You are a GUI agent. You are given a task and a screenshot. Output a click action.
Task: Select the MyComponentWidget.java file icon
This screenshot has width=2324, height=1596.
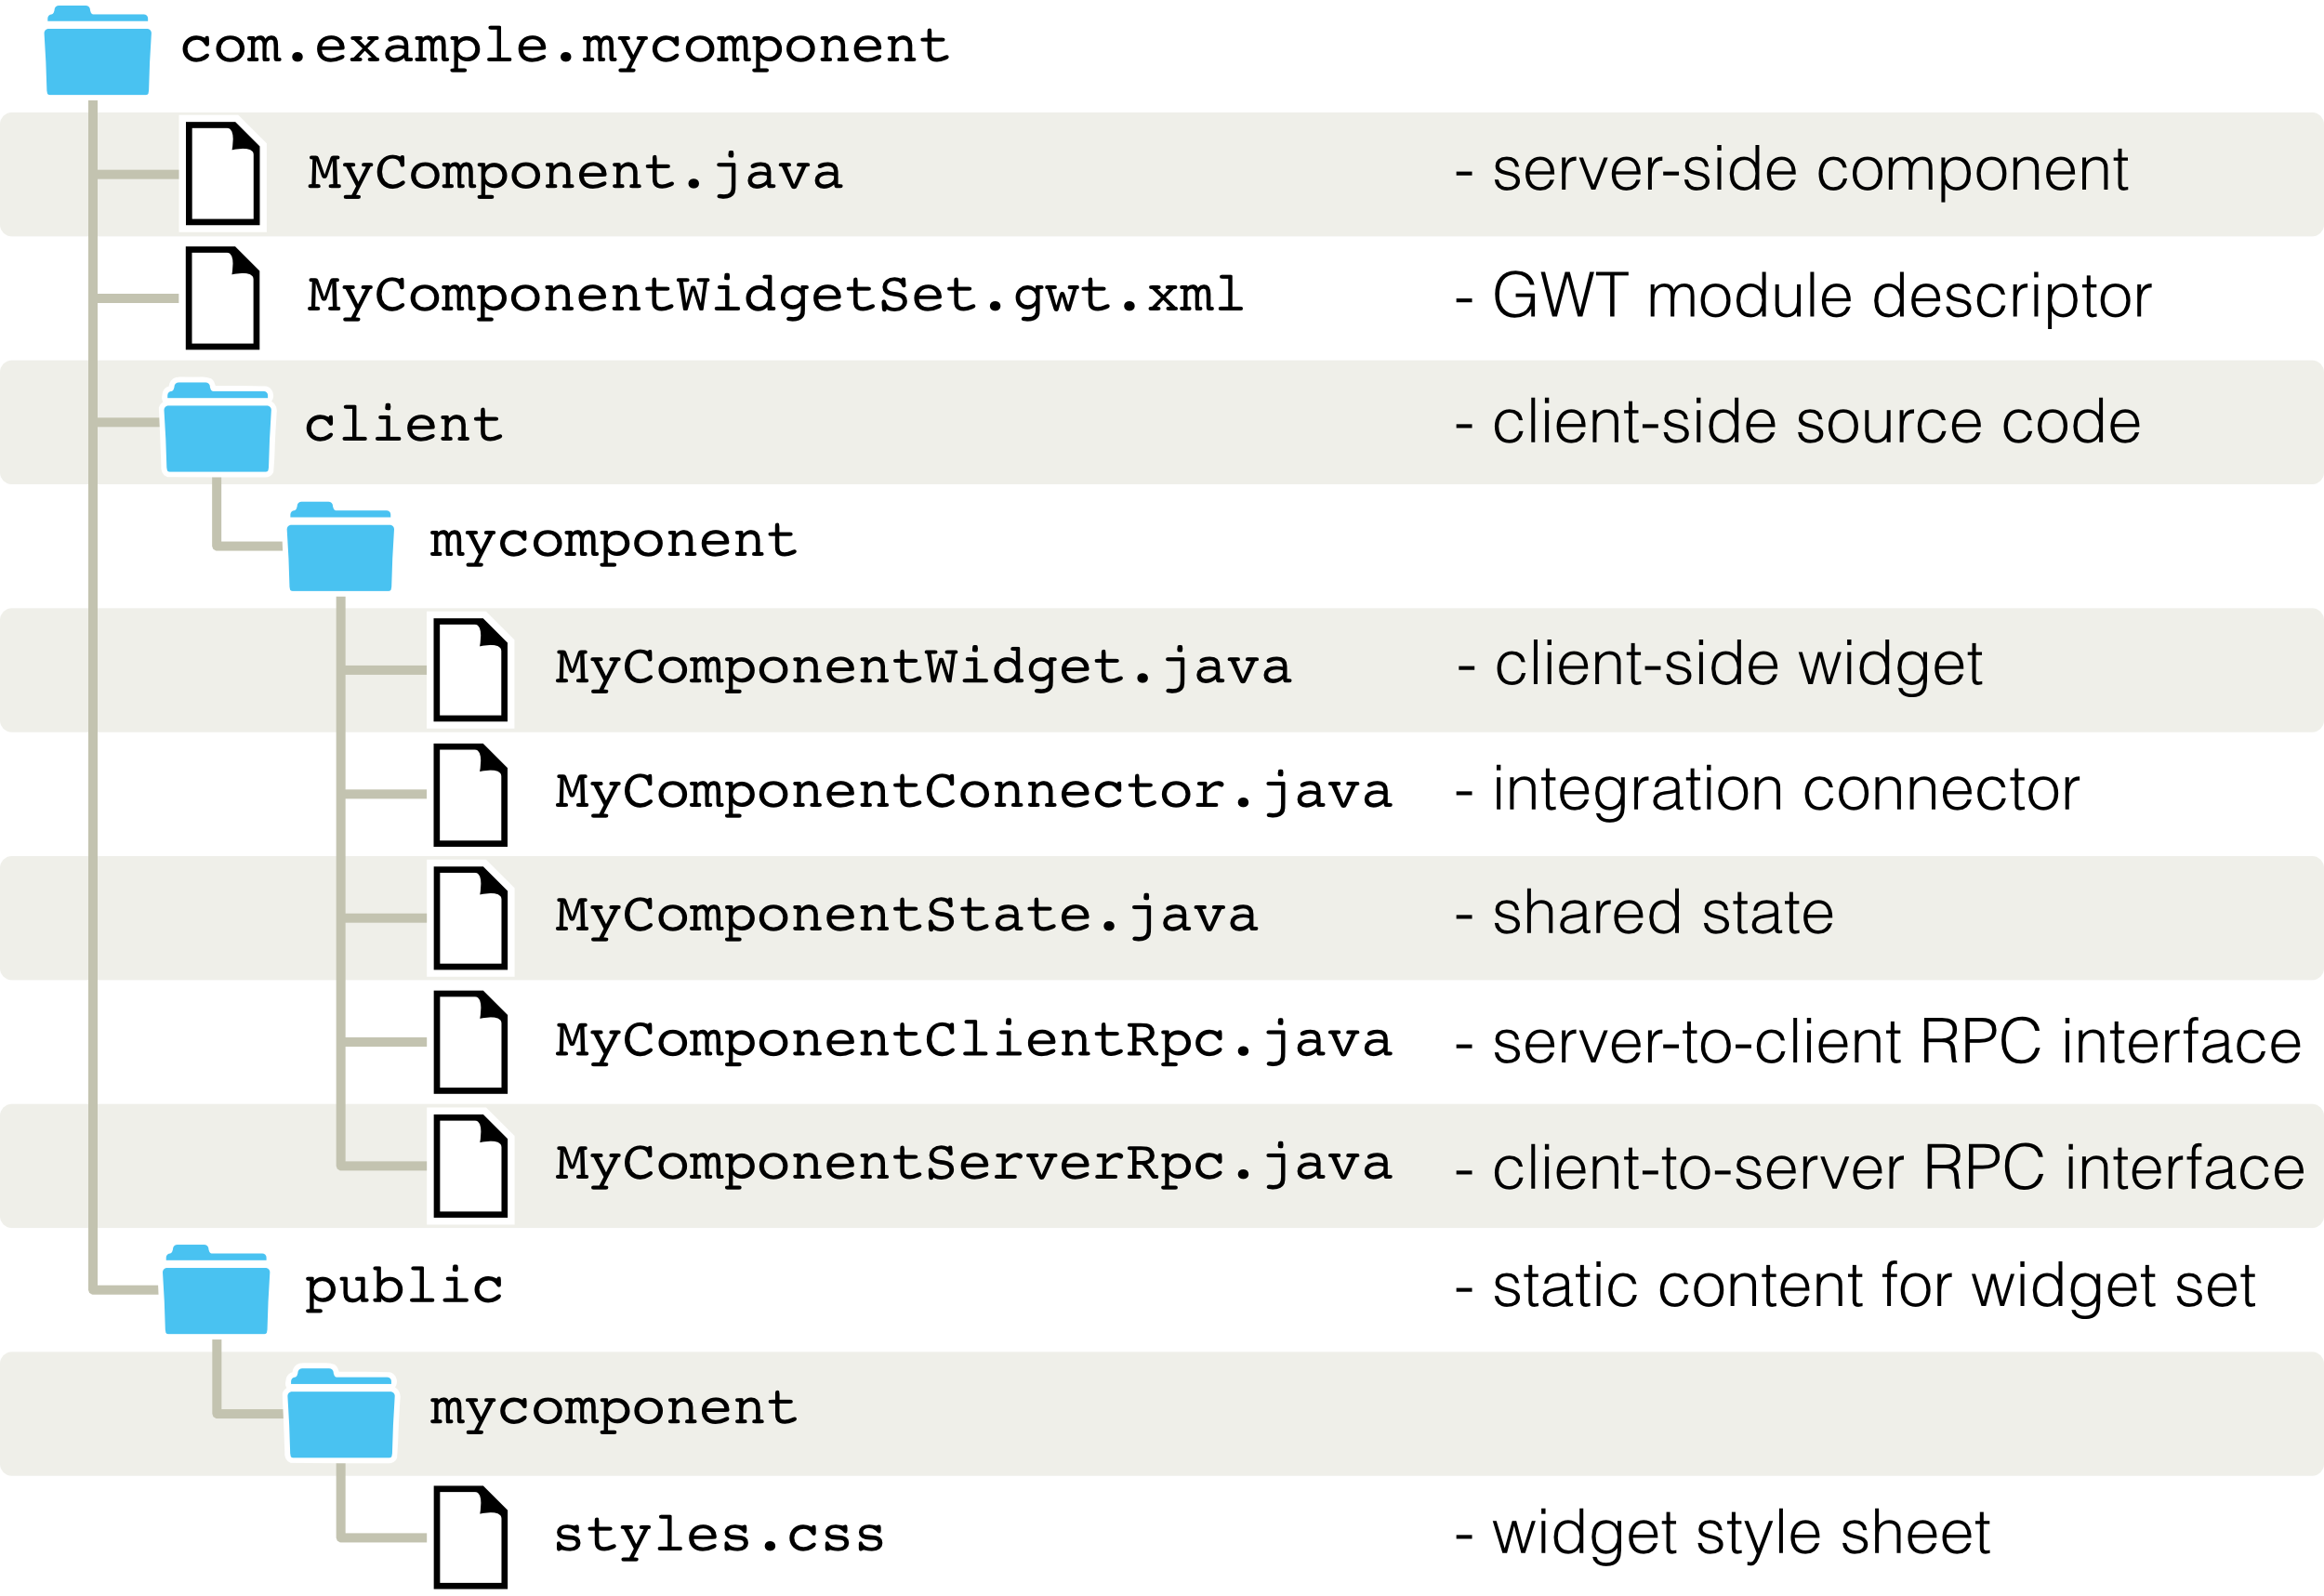pyautogui.click(x=471, y=670)
